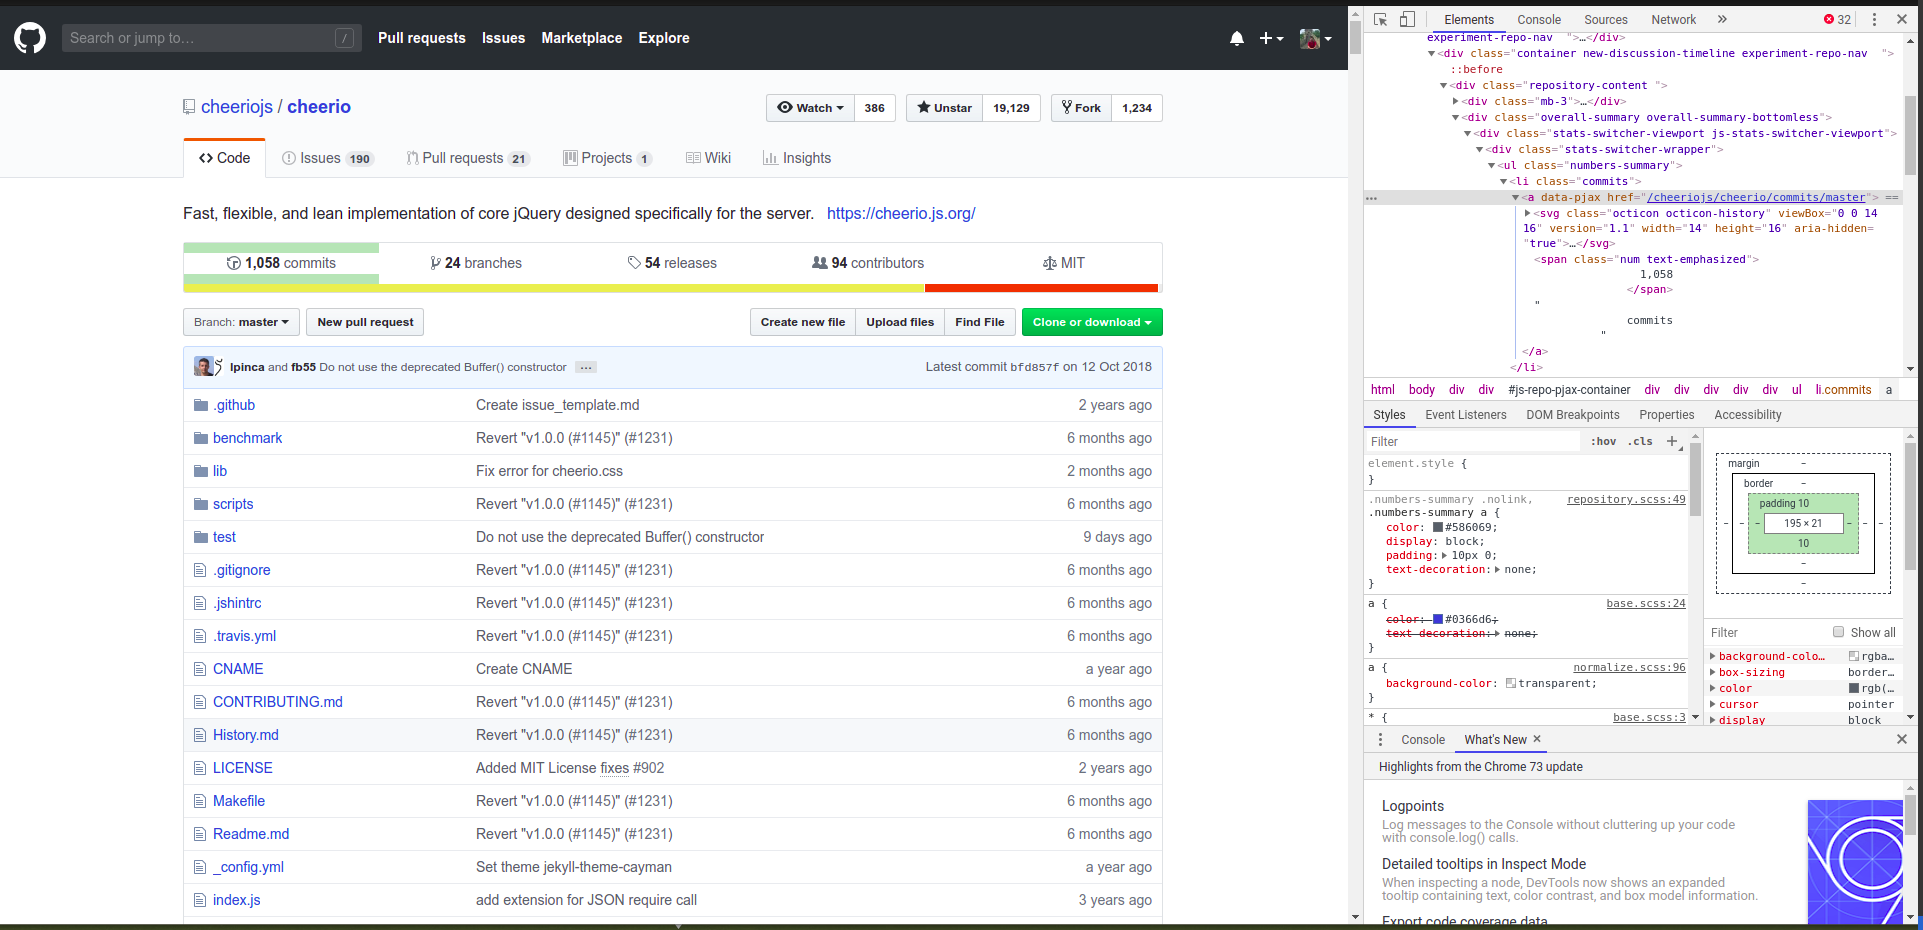Click the Upload files button
This screenshot has height=930, width=1923.
(899, 322)
